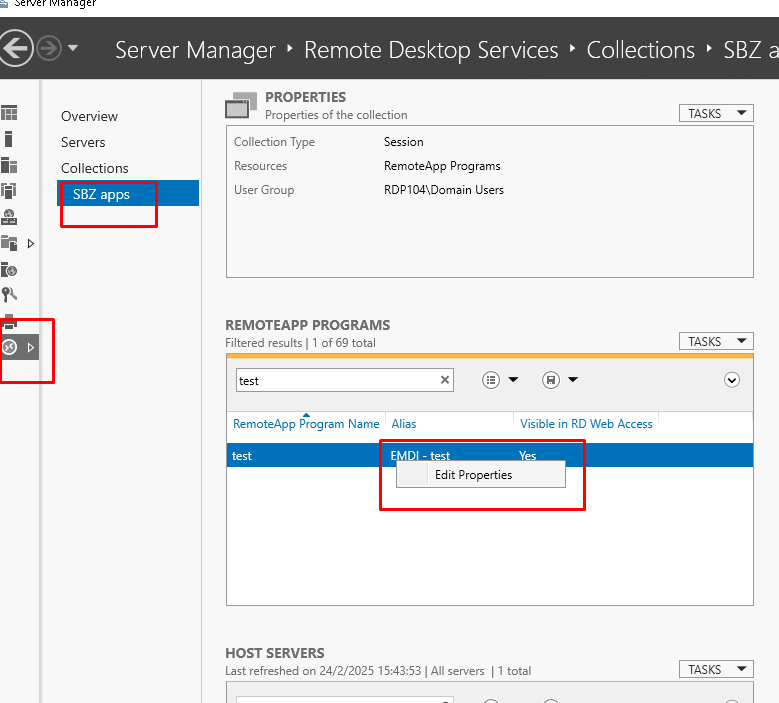Image resolution: width=779 pixels, height=703 pixels.
Task: Expand the File and Storage Services arrow
Action: click(31, 243)
